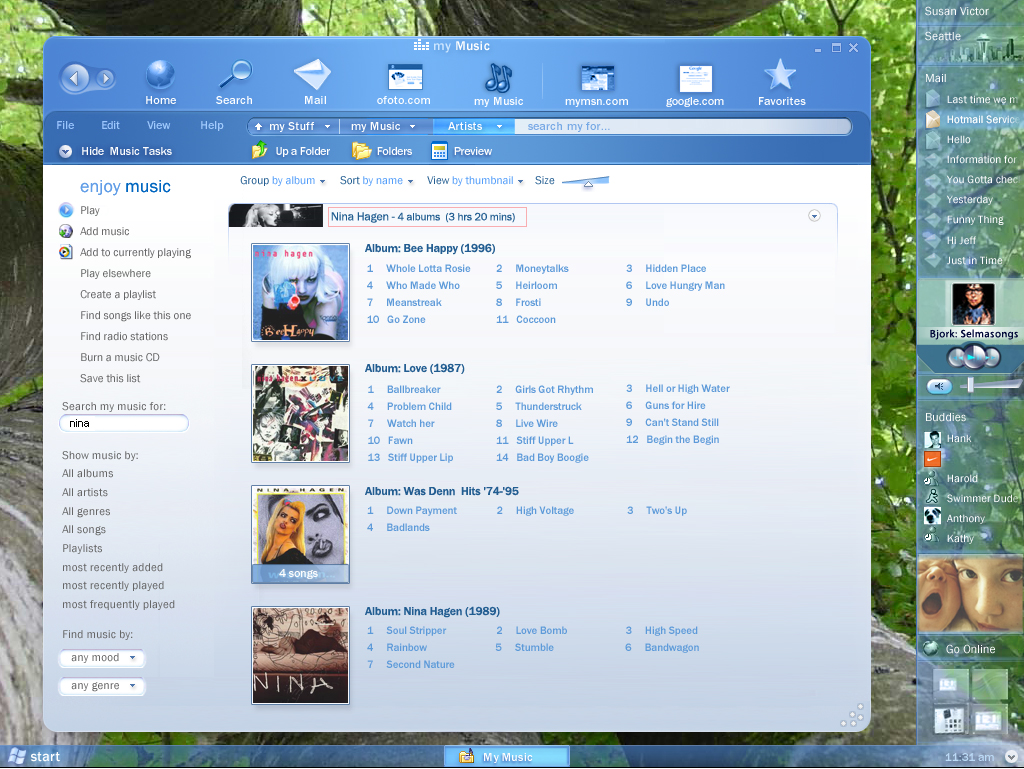Image resolution: width=1024 pixels, height=769 pixels.
Task: Click Add to currently playing icon
Action: click(66, 252)
